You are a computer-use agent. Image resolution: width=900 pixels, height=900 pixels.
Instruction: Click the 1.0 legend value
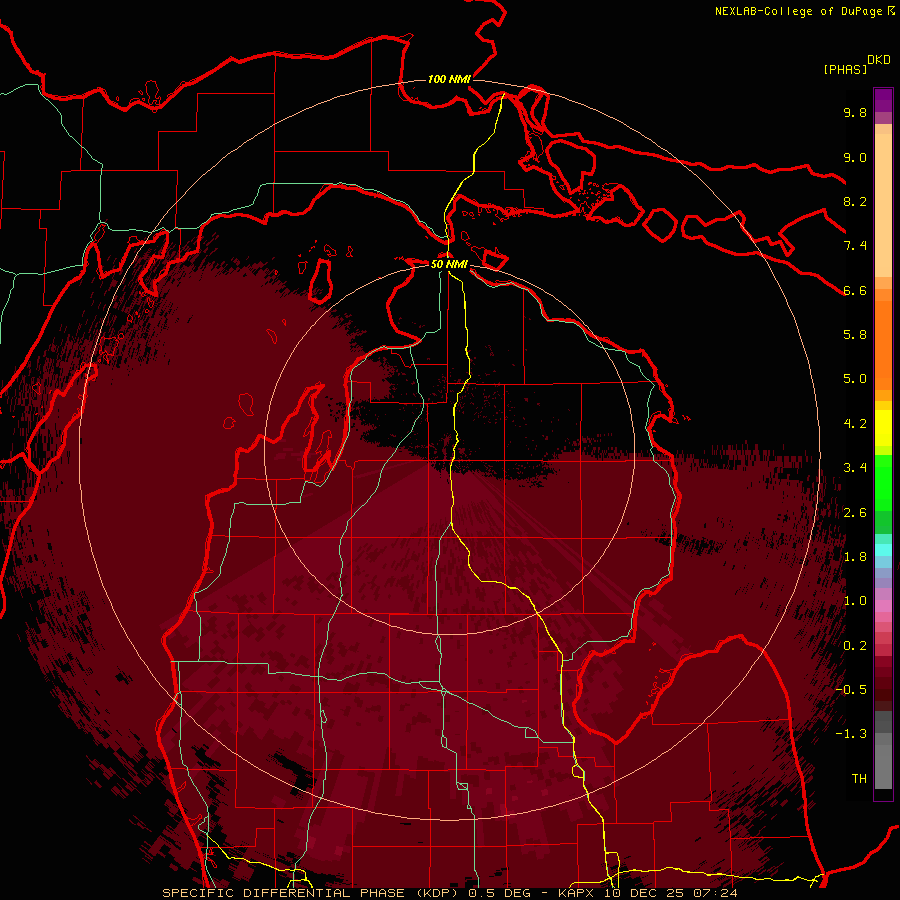(855, 601)
